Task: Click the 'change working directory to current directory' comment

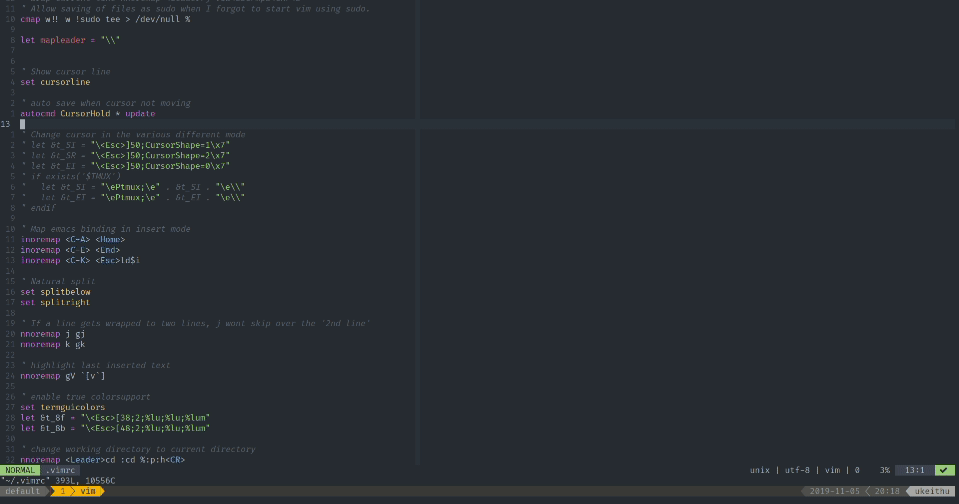Action: [138, 449]
